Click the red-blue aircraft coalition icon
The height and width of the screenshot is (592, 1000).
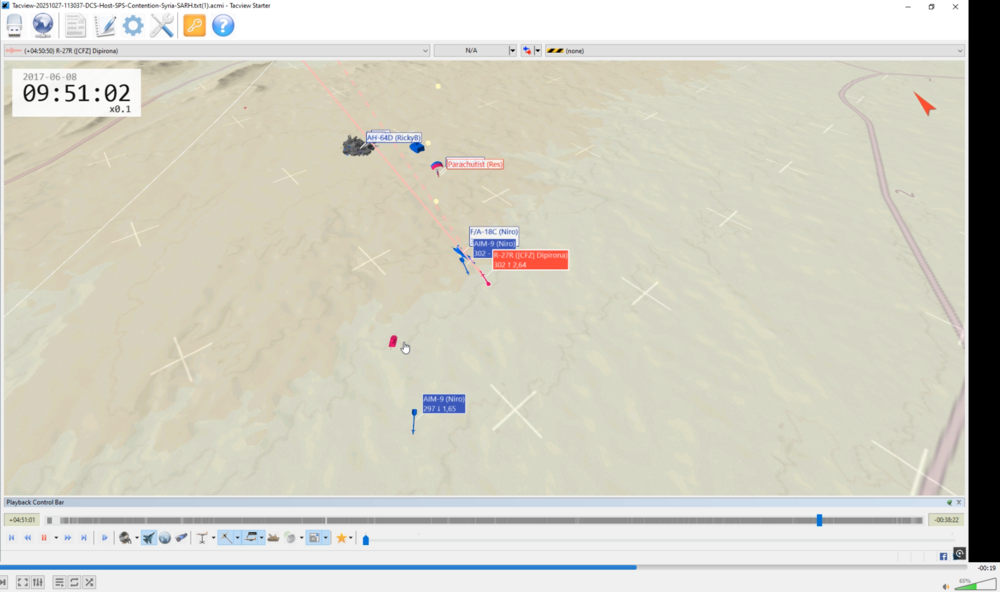click(527, 50)
